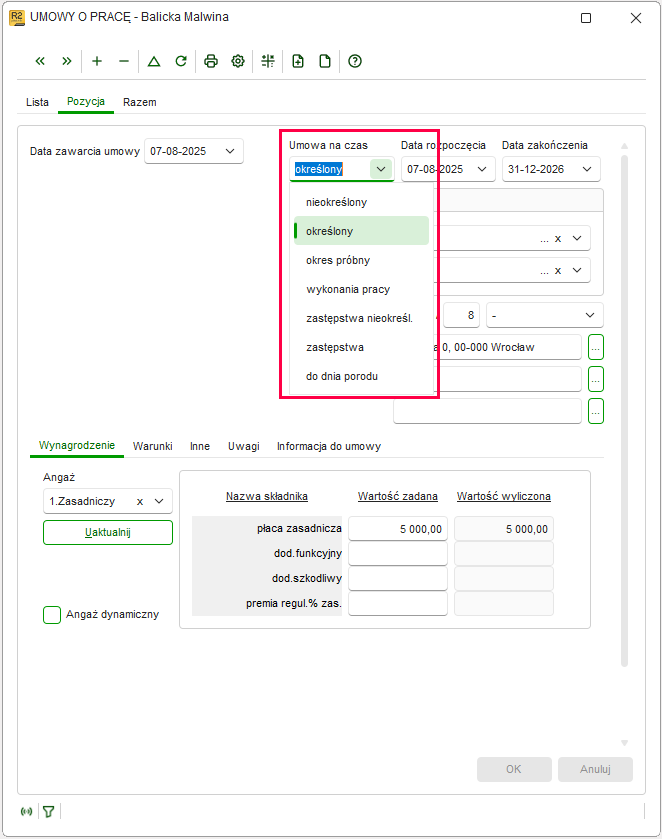Add a new contract with plus icon
The image size is (662, 839).
[x=97, y=61]
